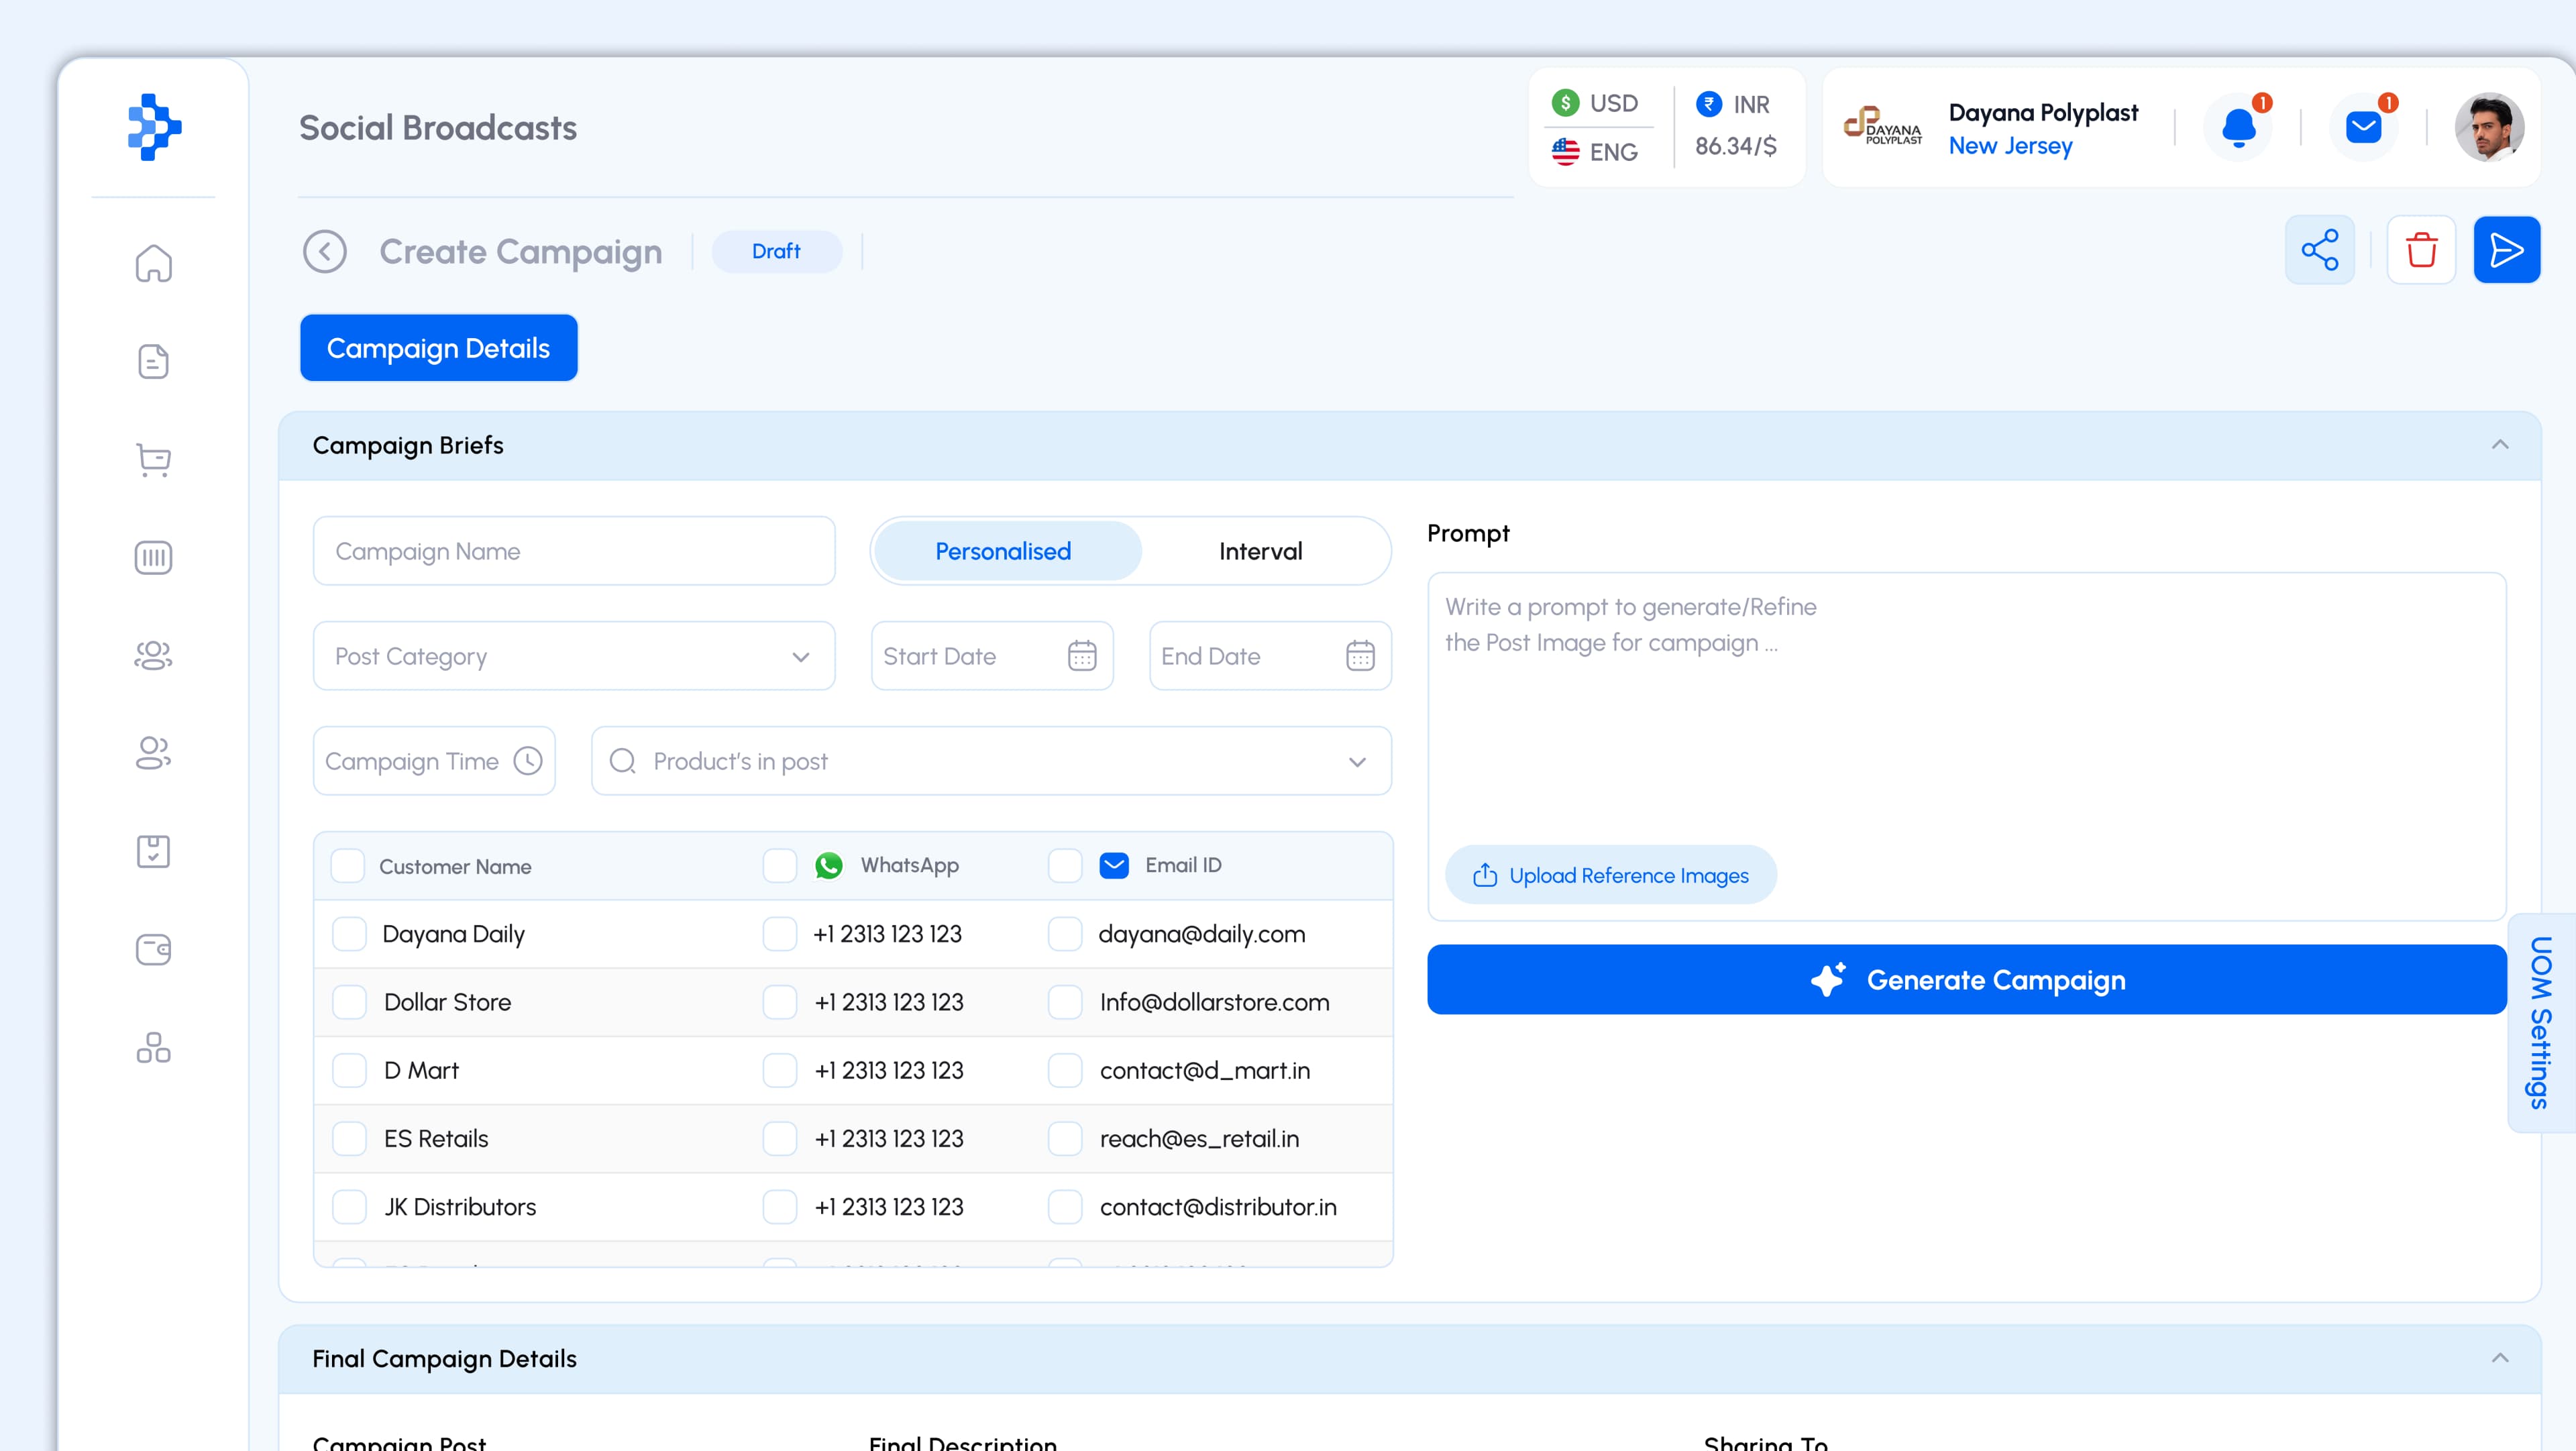
Task: Click contact@d_mart.in email cell
Action: pos(1204,1070)
